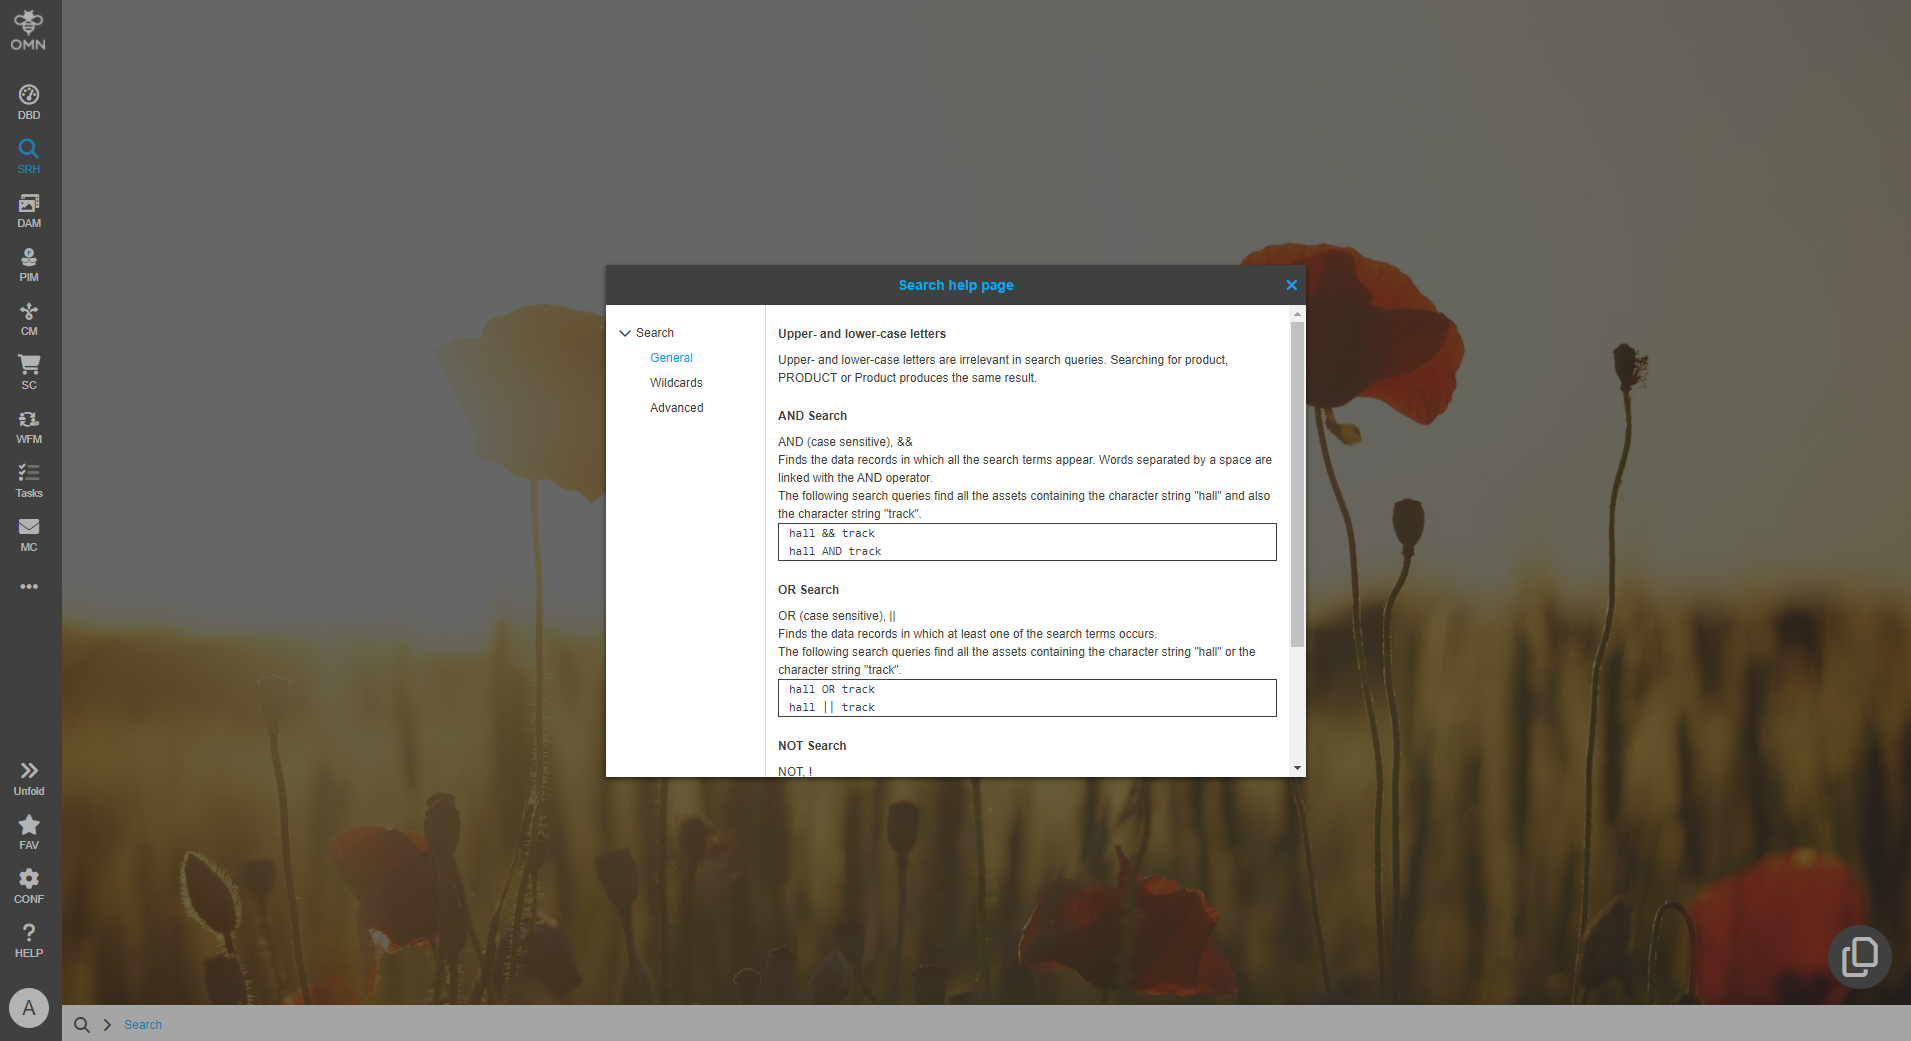Open the CM module
This screenshot has width=1911, height=1041.
[x=28, y=317]
